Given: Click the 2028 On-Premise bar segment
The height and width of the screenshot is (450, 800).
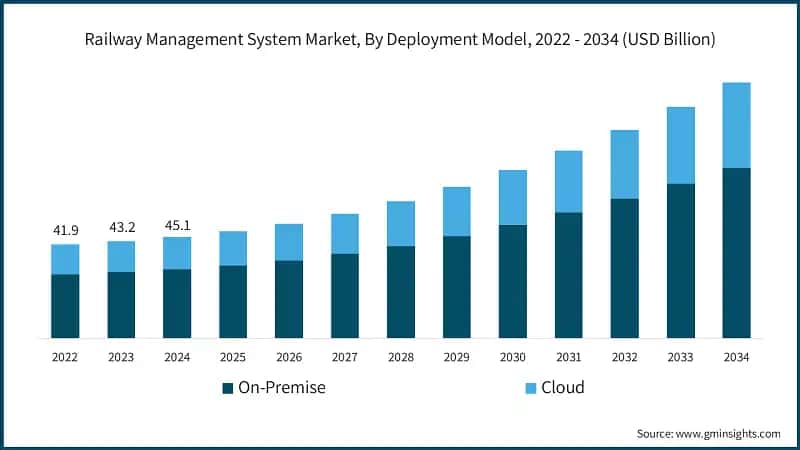Looking at the screenshot, I should [401, 292].
